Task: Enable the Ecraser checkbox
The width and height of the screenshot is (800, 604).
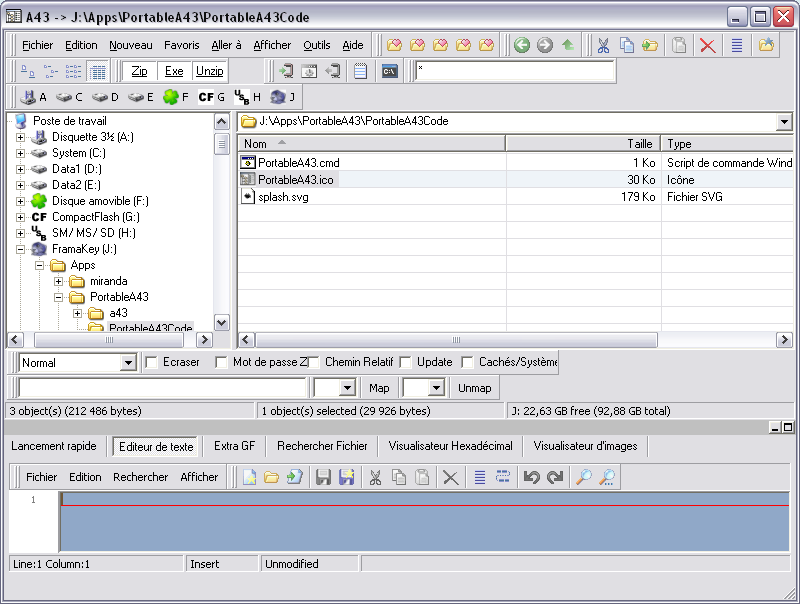Action: 151,362
